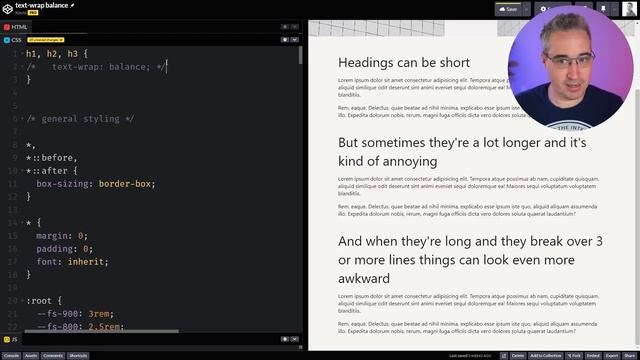This screenshot has height=360, width=640.
Task: Open dropdown arrow next to pin icon
Action: [x=615, y=9]
